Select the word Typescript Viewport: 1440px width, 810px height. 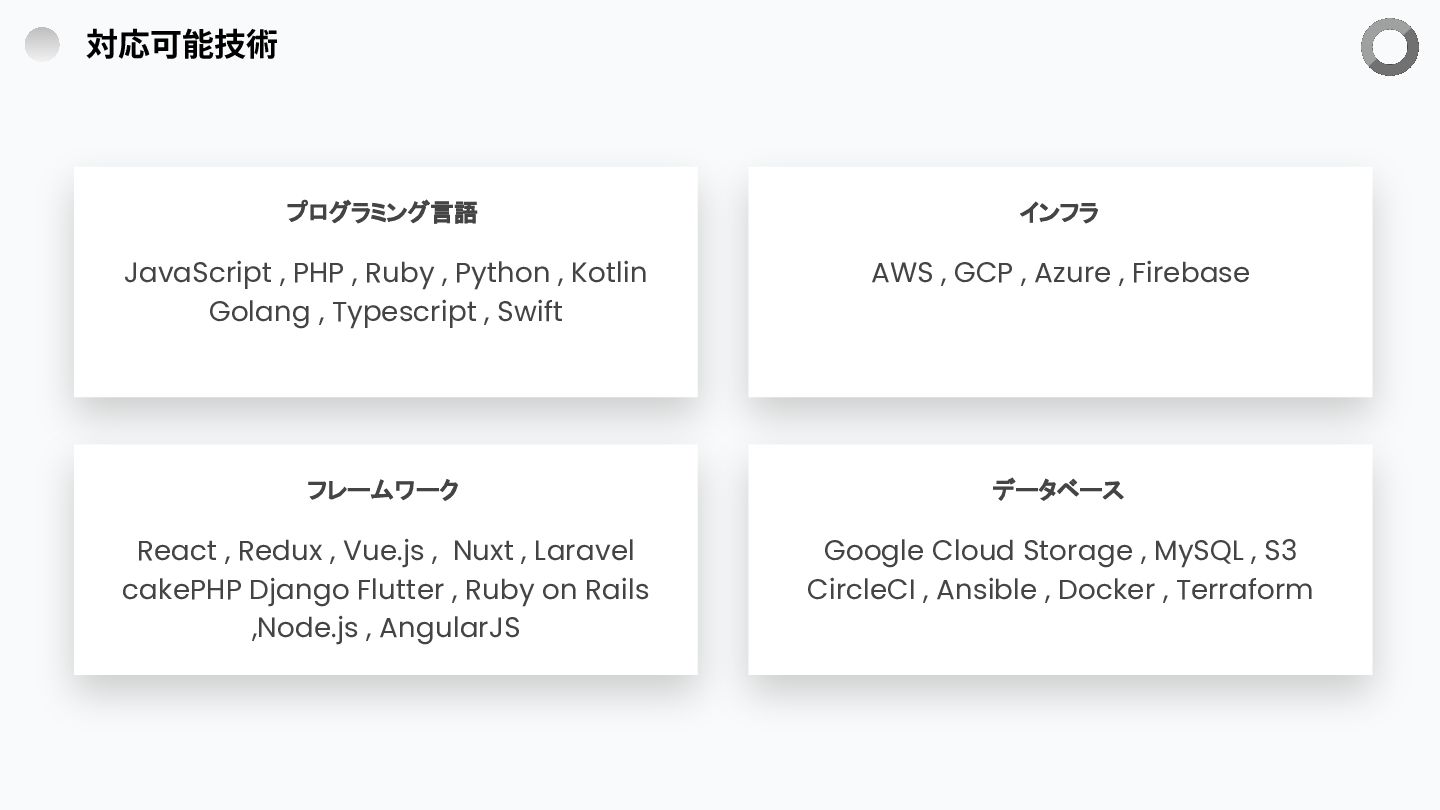click(404, 312)
